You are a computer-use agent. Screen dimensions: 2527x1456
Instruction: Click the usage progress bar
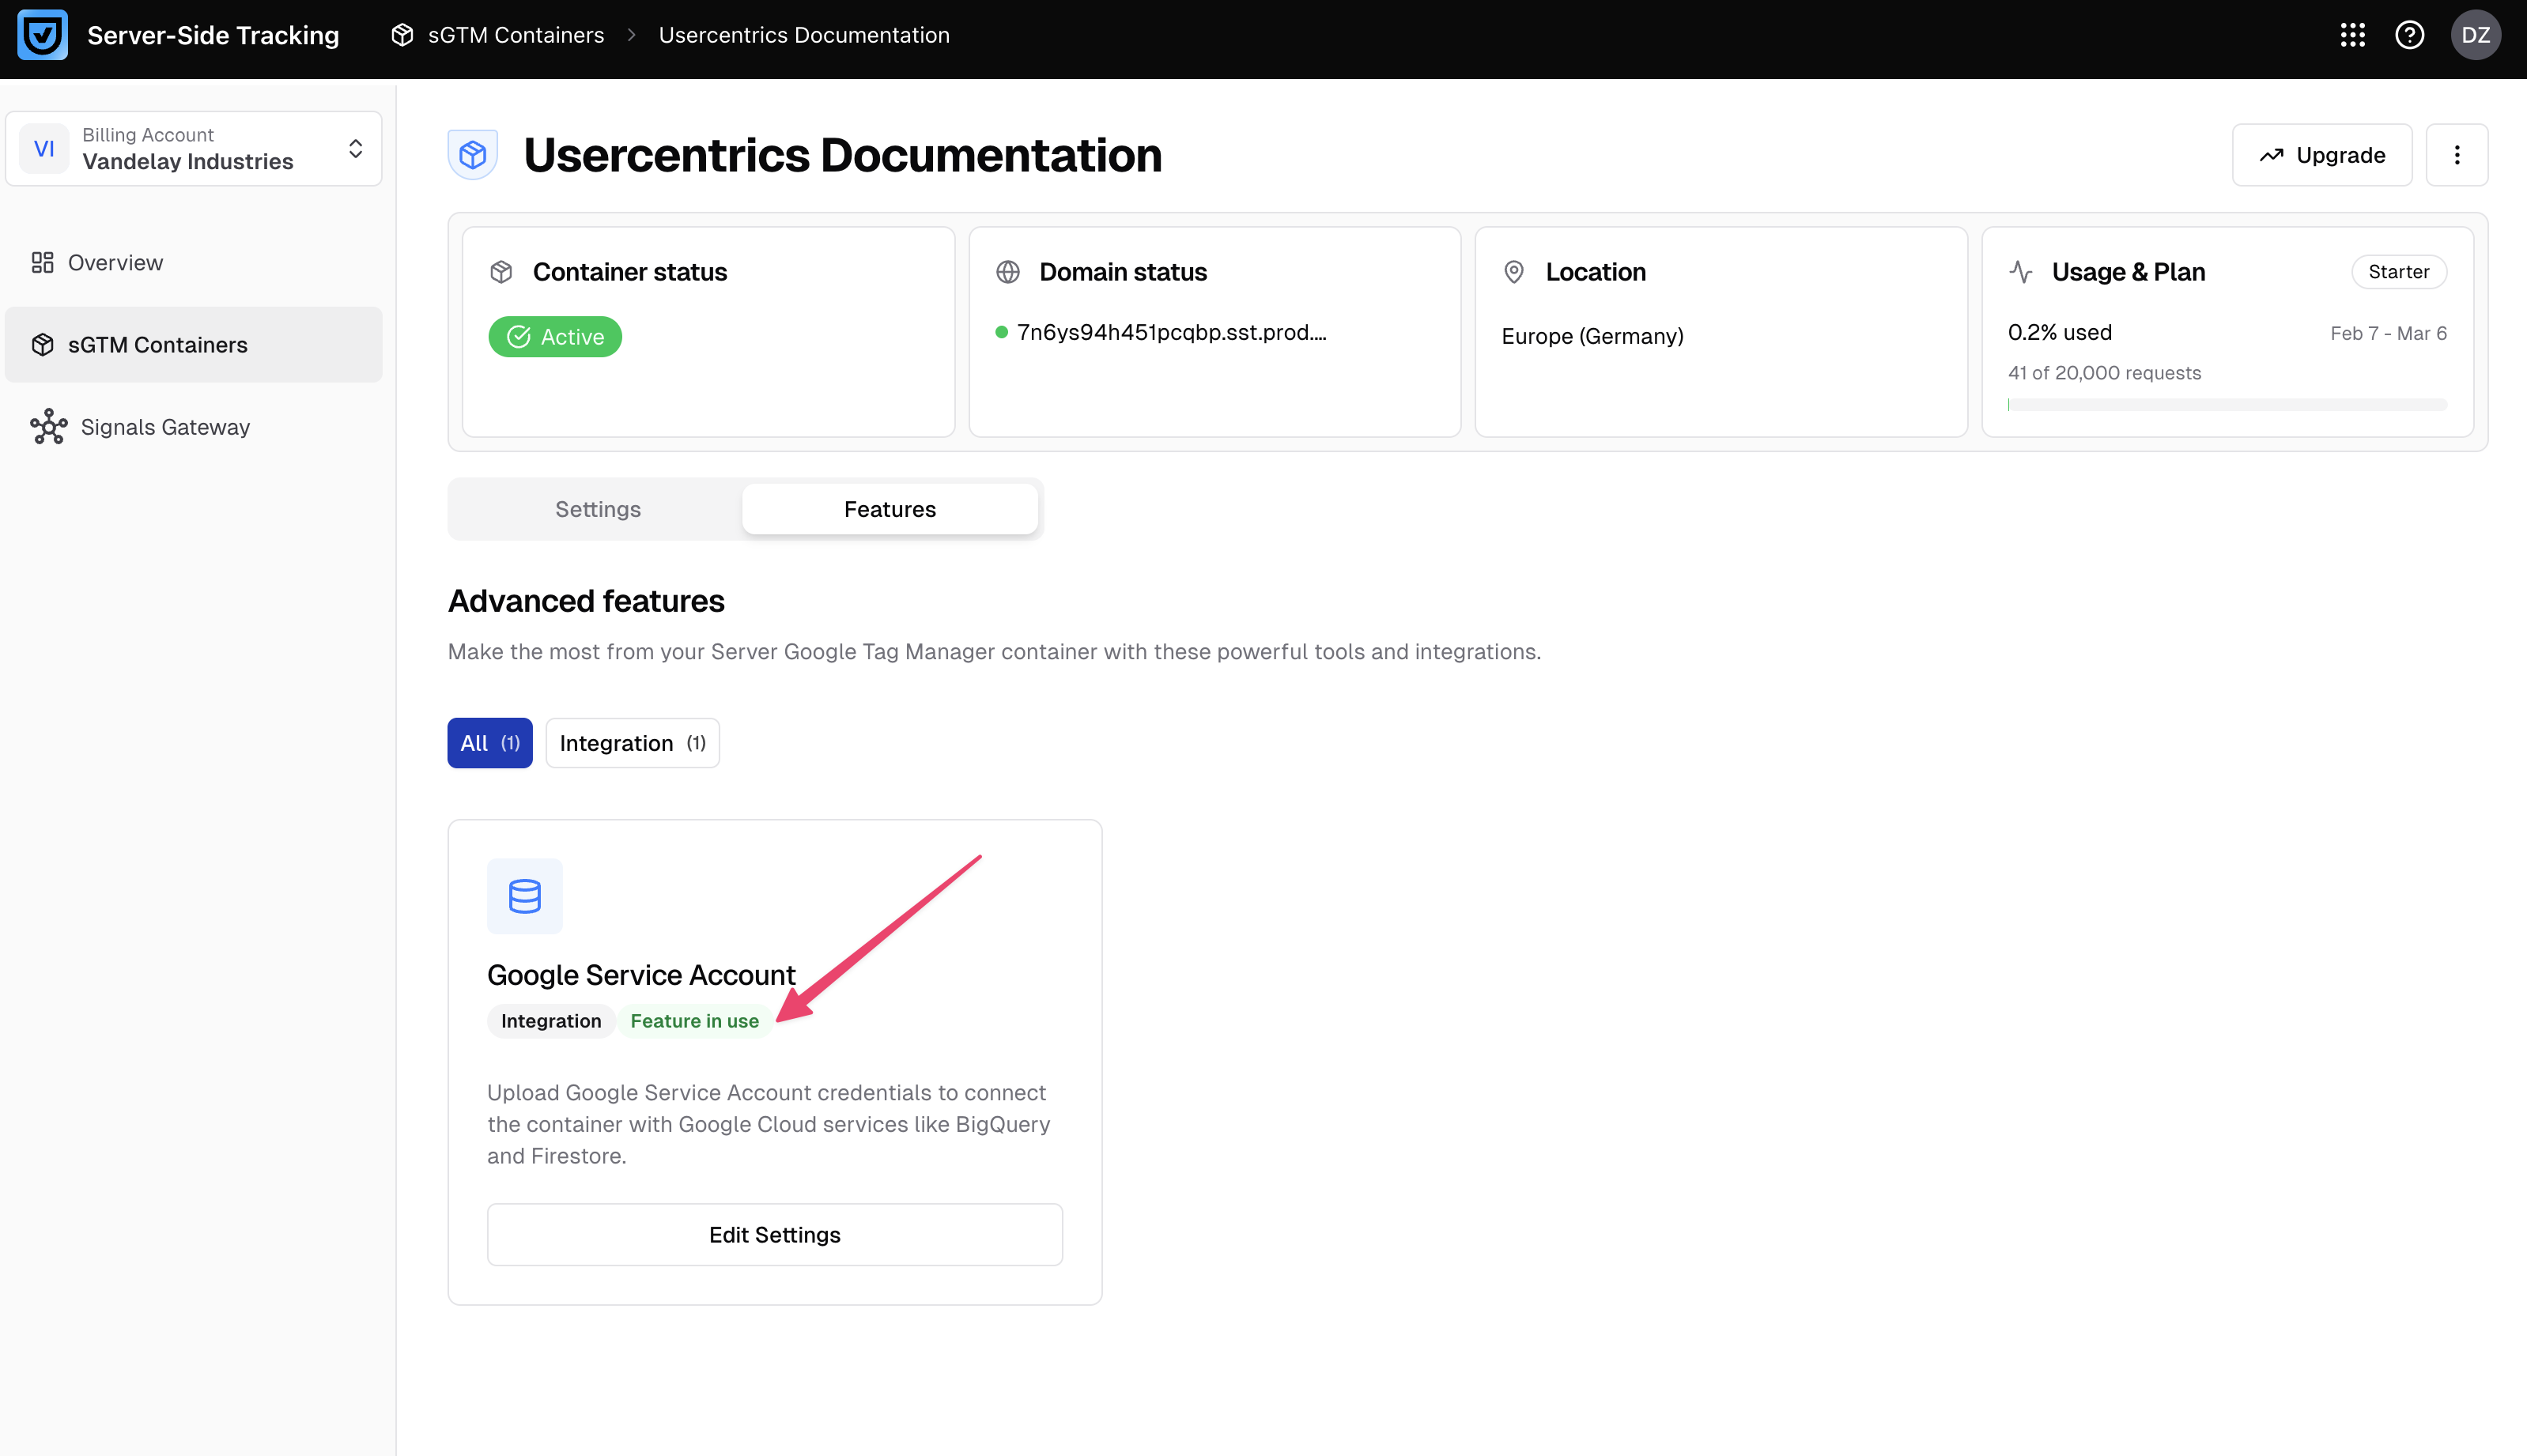[2226, 405]
